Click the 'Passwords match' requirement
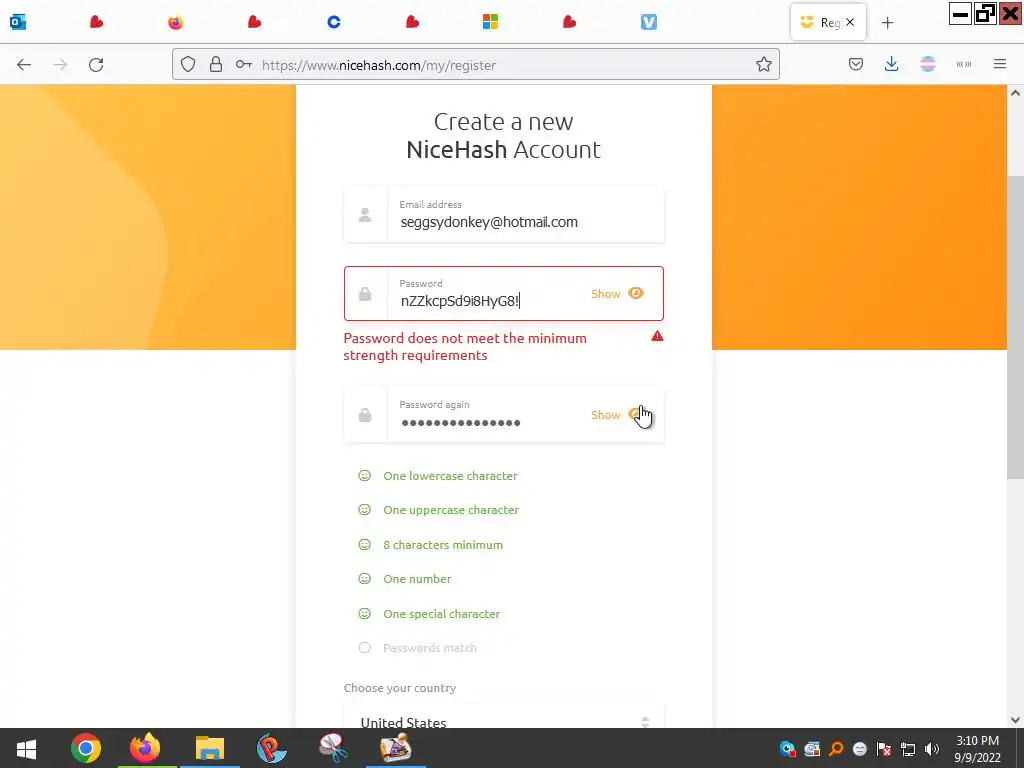 (430, 648)
